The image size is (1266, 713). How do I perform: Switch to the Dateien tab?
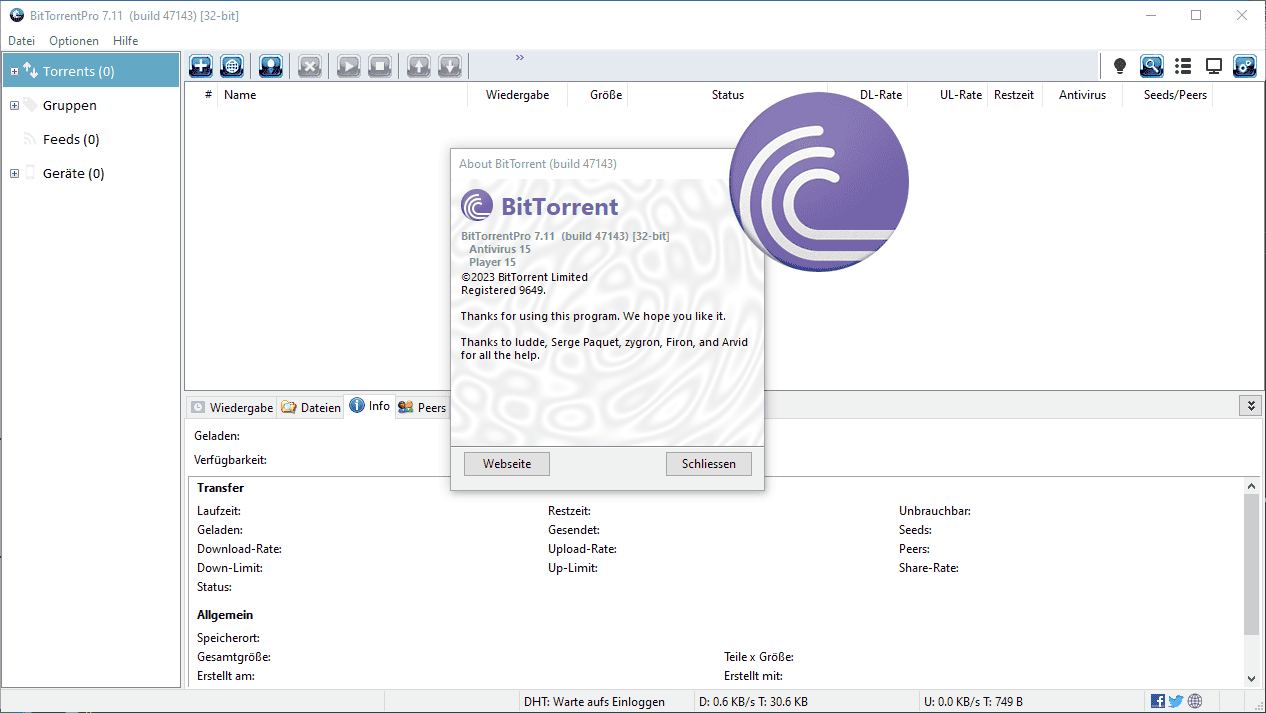coord(311,407)
